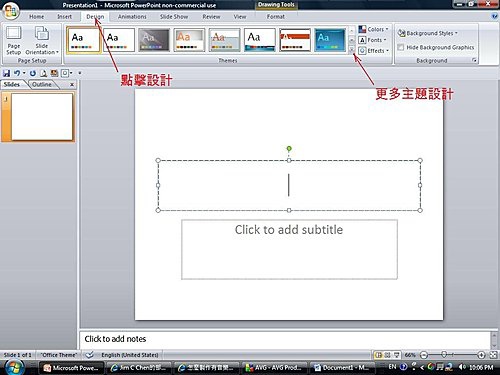500x375 pixels.
Task: Apply the dark gray theme thumbnail
Action: tap(154, 40)
